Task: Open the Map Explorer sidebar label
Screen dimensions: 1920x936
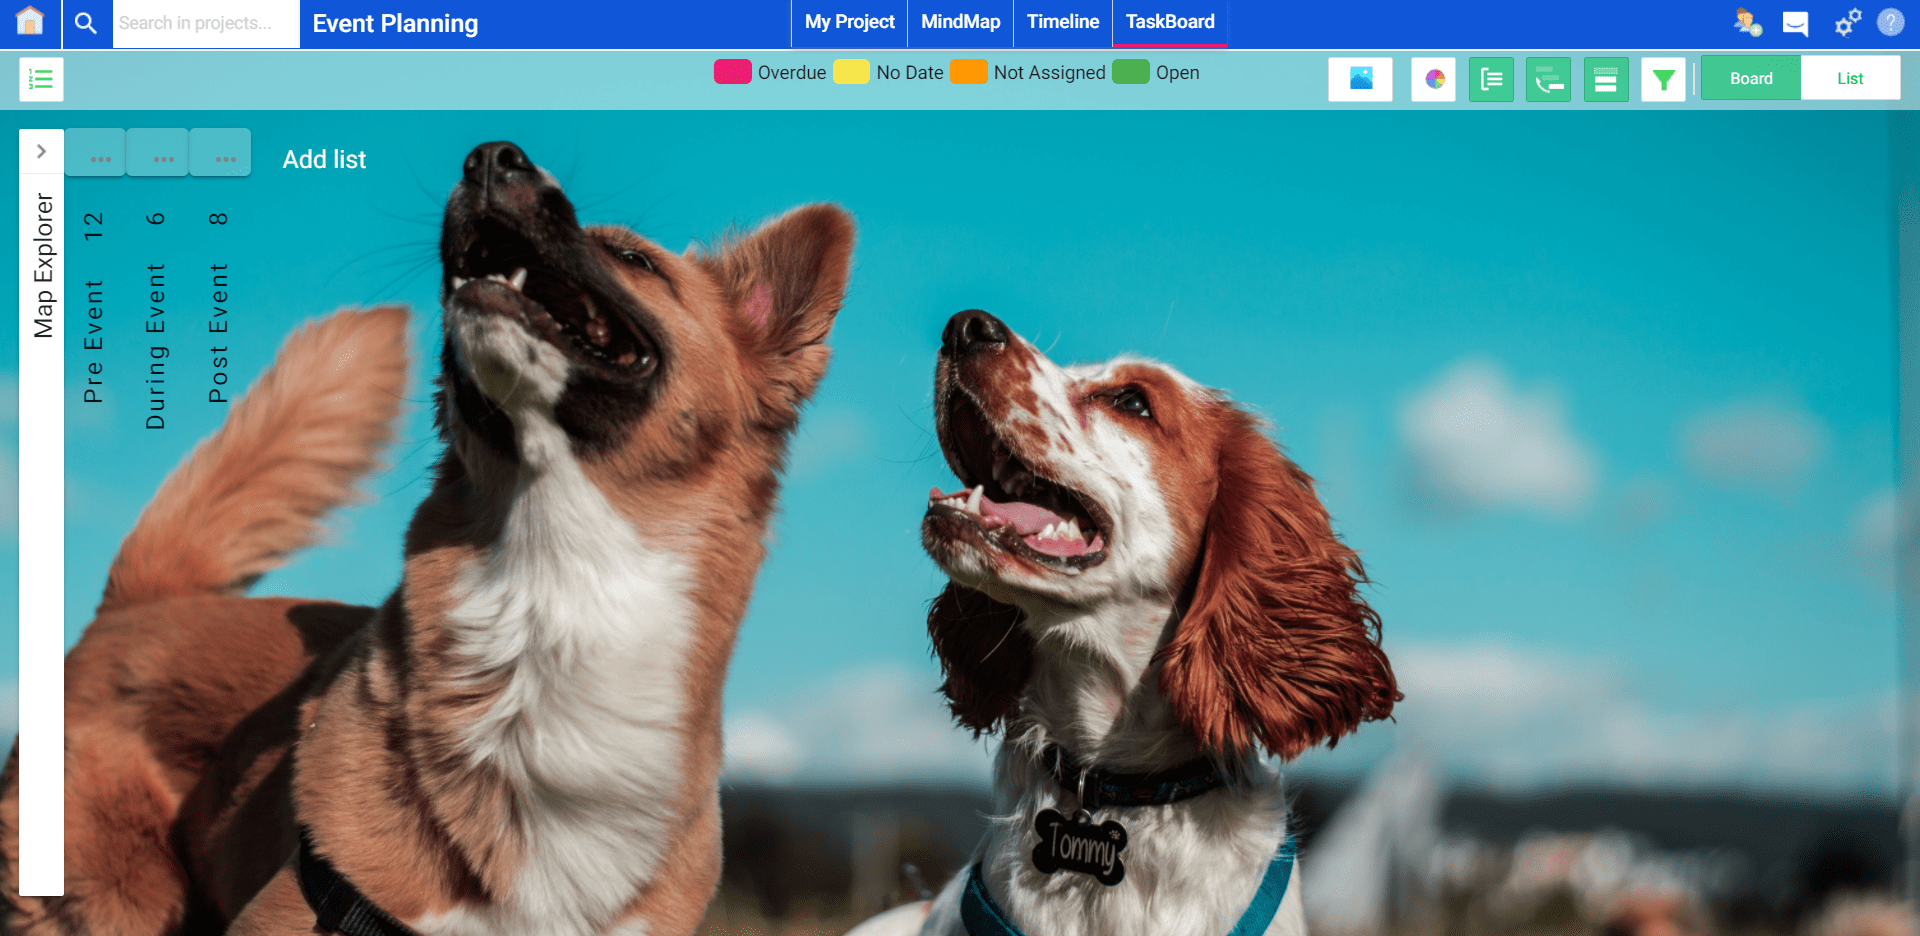Action: (x=42, y=265)
